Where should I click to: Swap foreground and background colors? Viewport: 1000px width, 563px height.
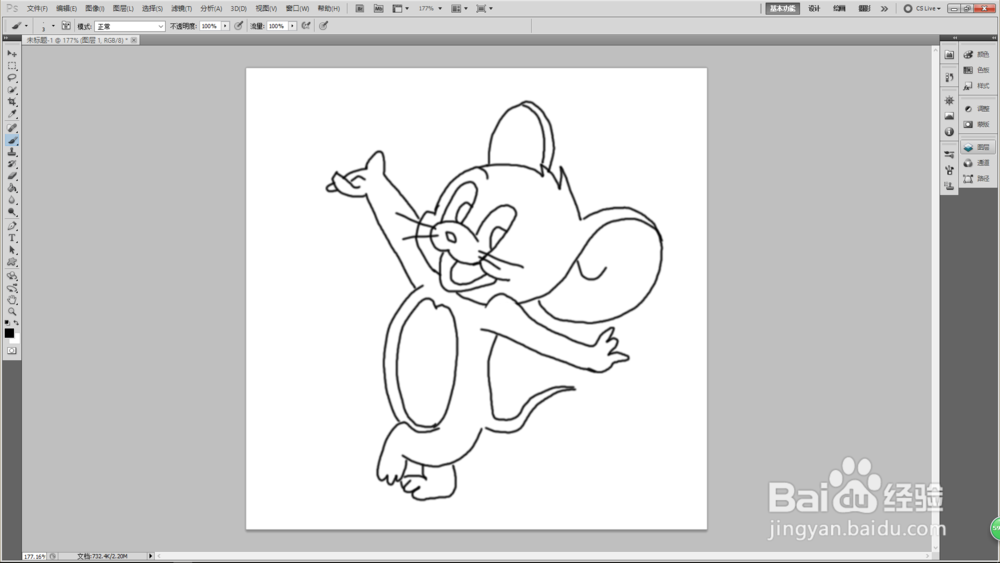click(x=17, y=323)
